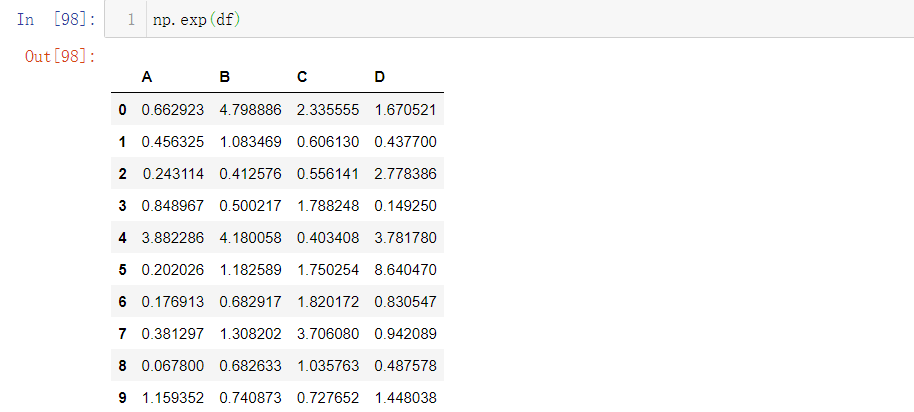Viewport: 914px width, 412px height.
Task: Click cell value 0.403408
Action: click(328, 238)
